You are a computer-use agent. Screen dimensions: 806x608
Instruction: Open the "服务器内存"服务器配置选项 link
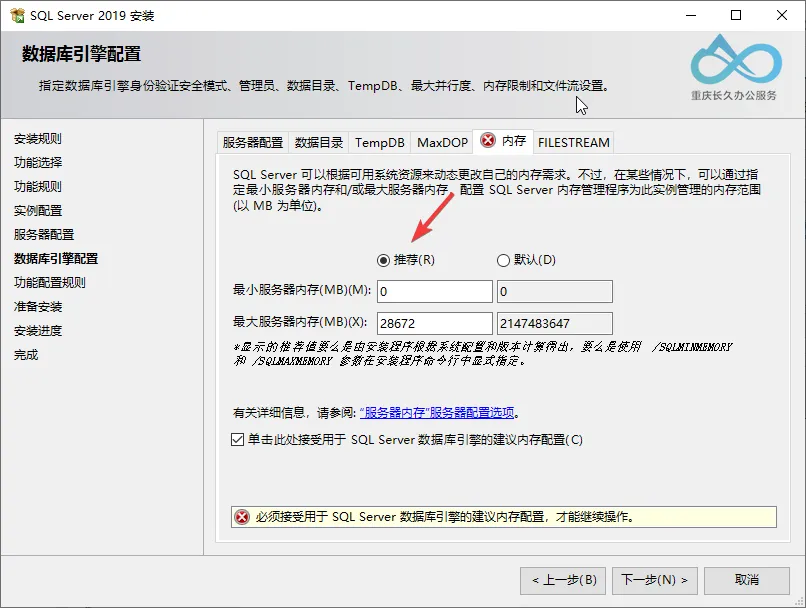click(x=437, y=412)
